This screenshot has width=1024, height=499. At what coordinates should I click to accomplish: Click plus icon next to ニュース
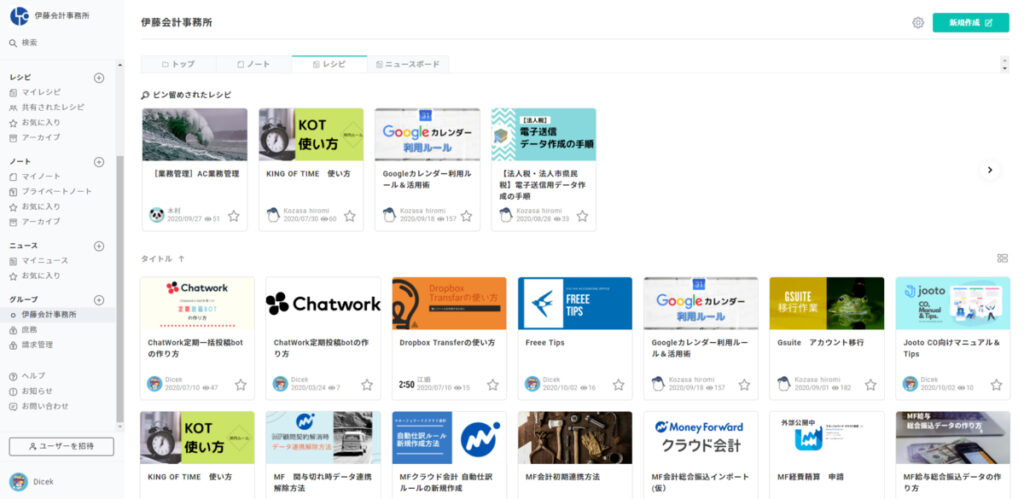(99, 246)
